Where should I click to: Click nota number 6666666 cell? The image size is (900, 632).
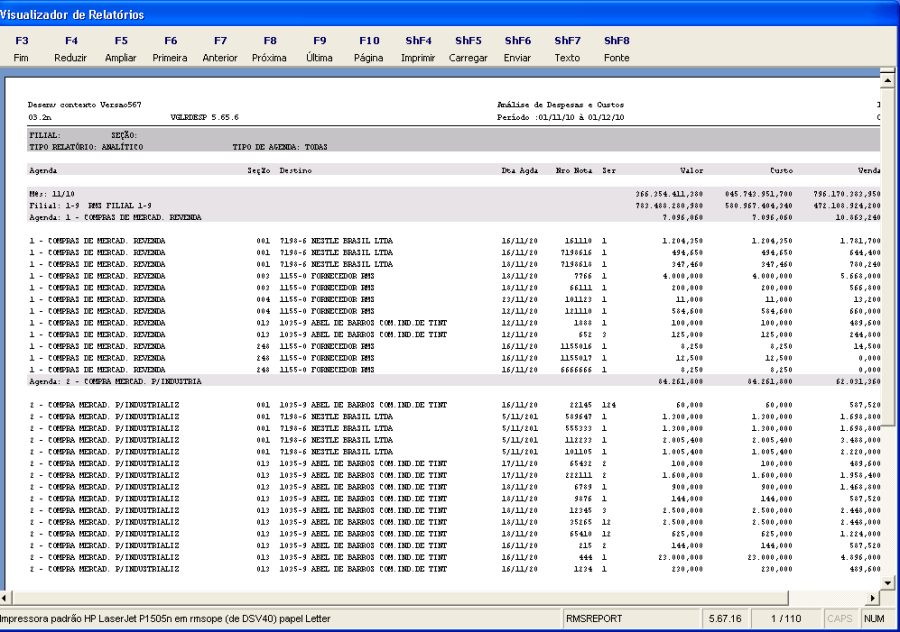tap(576, 370)
